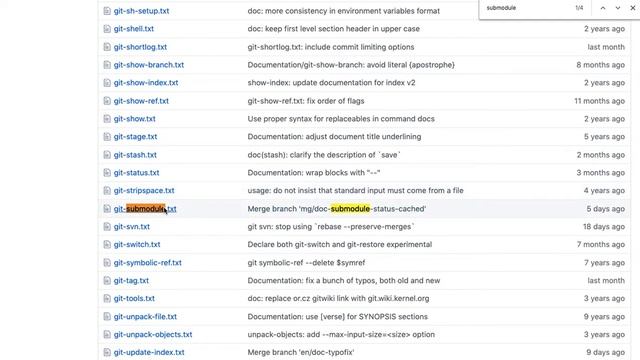640x360 pixels.
Task: Click the file icon beside git-show-ref.txt
Action: point(107,101)
